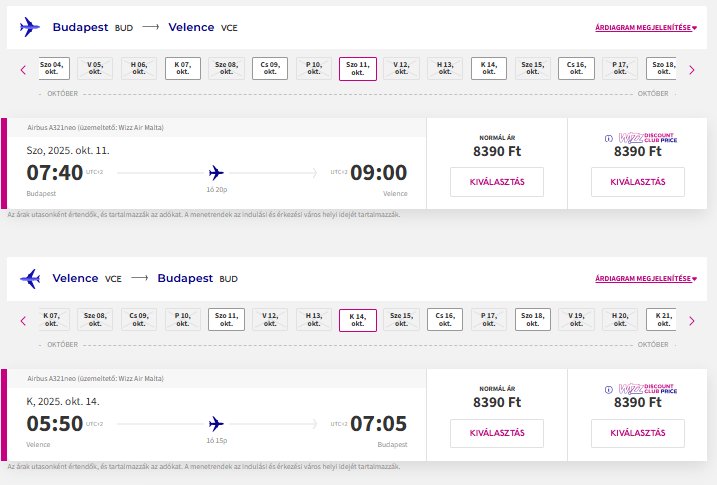Show later outbound dates with right arrow

click(691, 69)
